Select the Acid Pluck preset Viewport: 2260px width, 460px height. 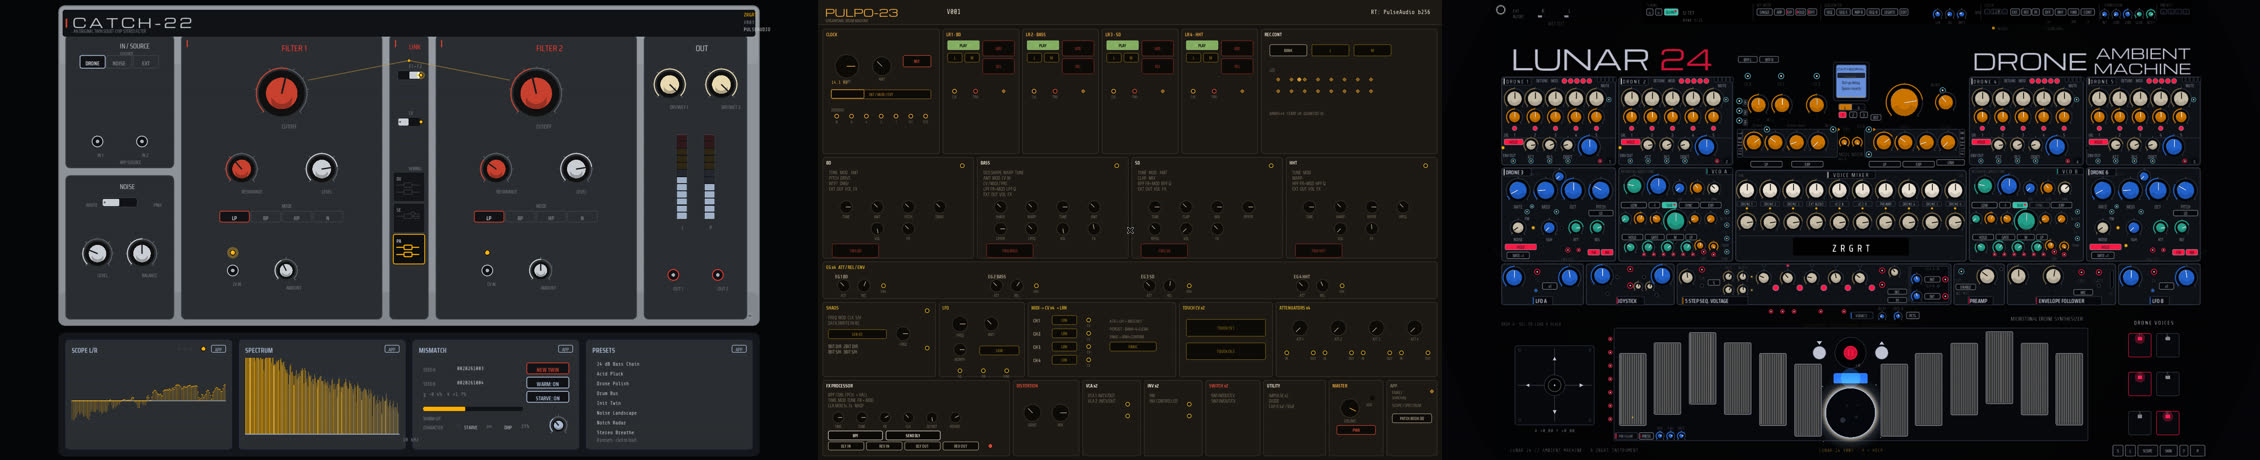(610, 374)
